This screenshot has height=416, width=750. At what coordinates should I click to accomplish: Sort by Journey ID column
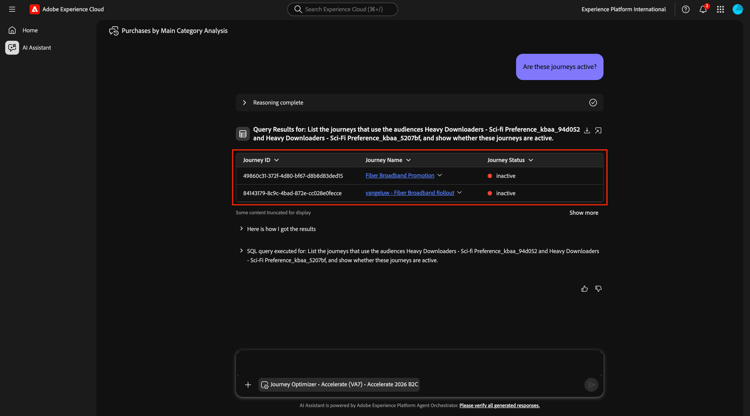pos(261,160)
